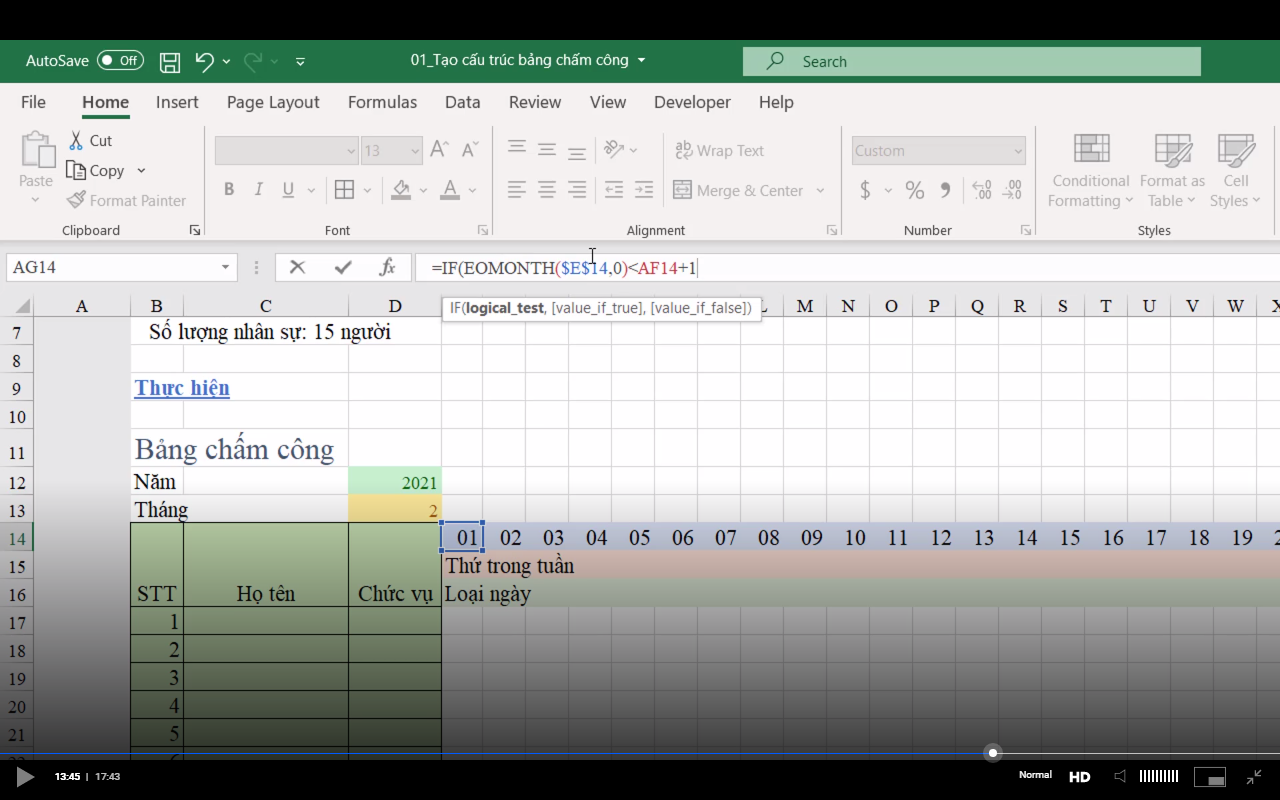Open the Undo history dropdown
Image resolution: width=1280 pixels, height=800 pixels.
click(x=227, y=62)
